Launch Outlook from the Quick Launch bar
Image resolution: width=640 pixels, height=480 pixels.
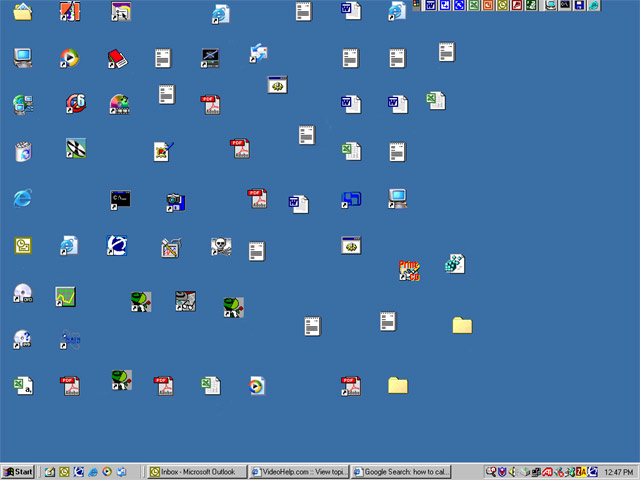click(x=64, y=472)
